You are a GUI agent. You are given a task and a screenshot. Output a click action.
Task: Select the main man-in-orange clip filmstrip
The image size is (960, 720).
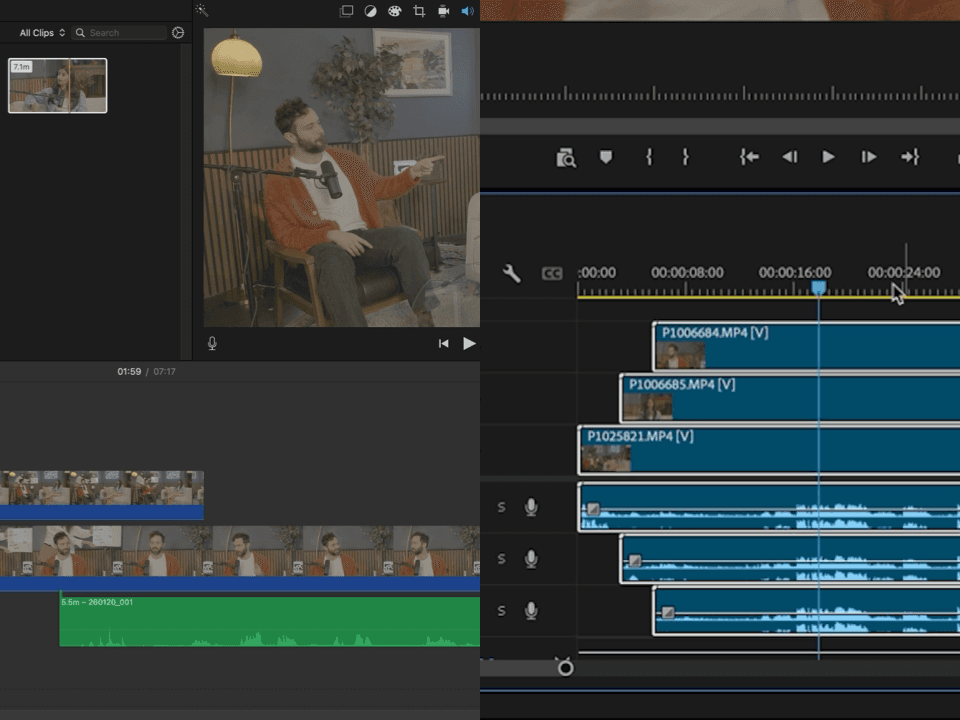240,558
